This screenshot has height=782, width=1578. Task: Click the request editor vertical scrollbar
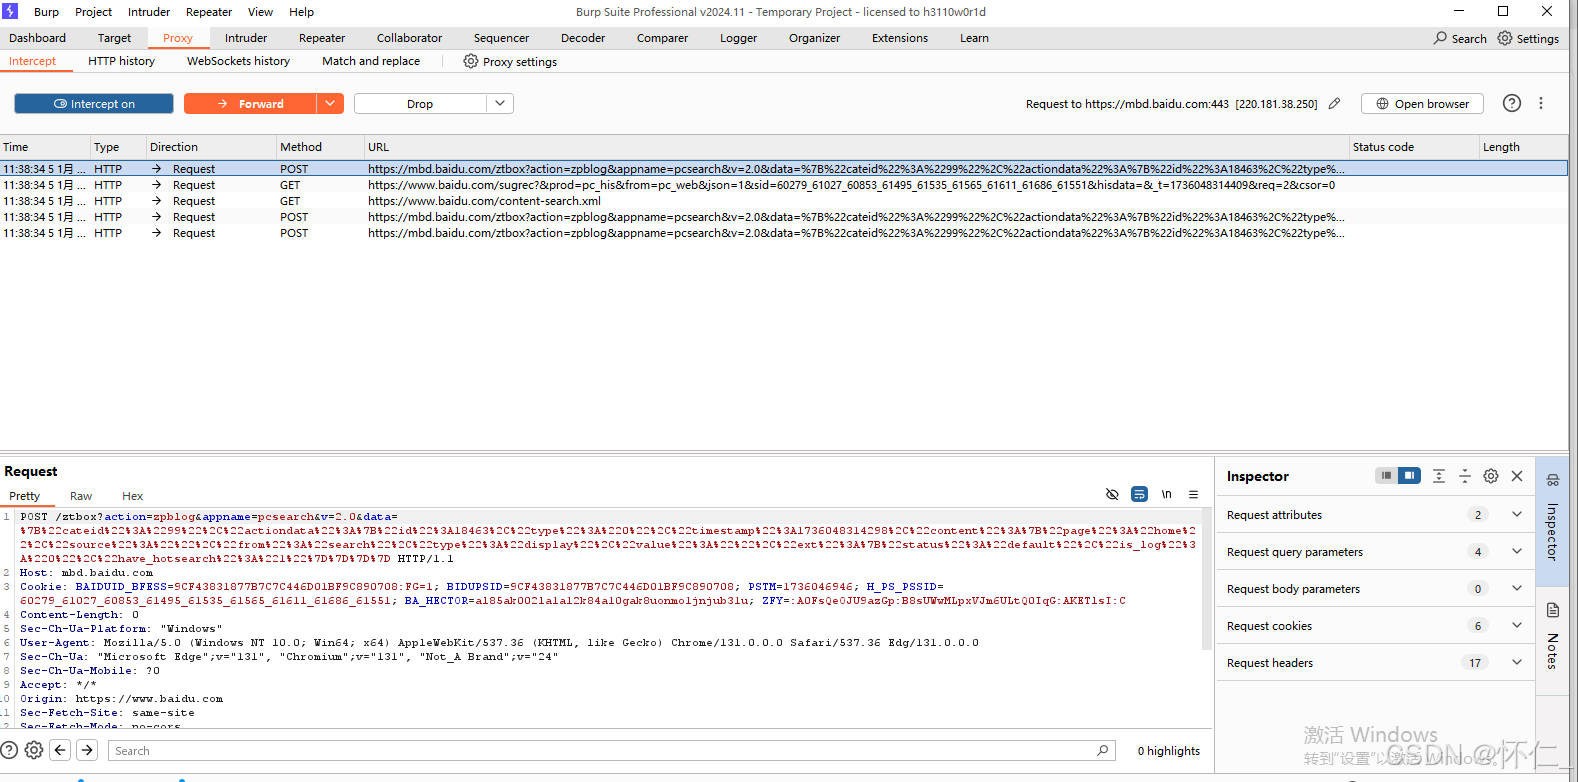point(1207,580)
